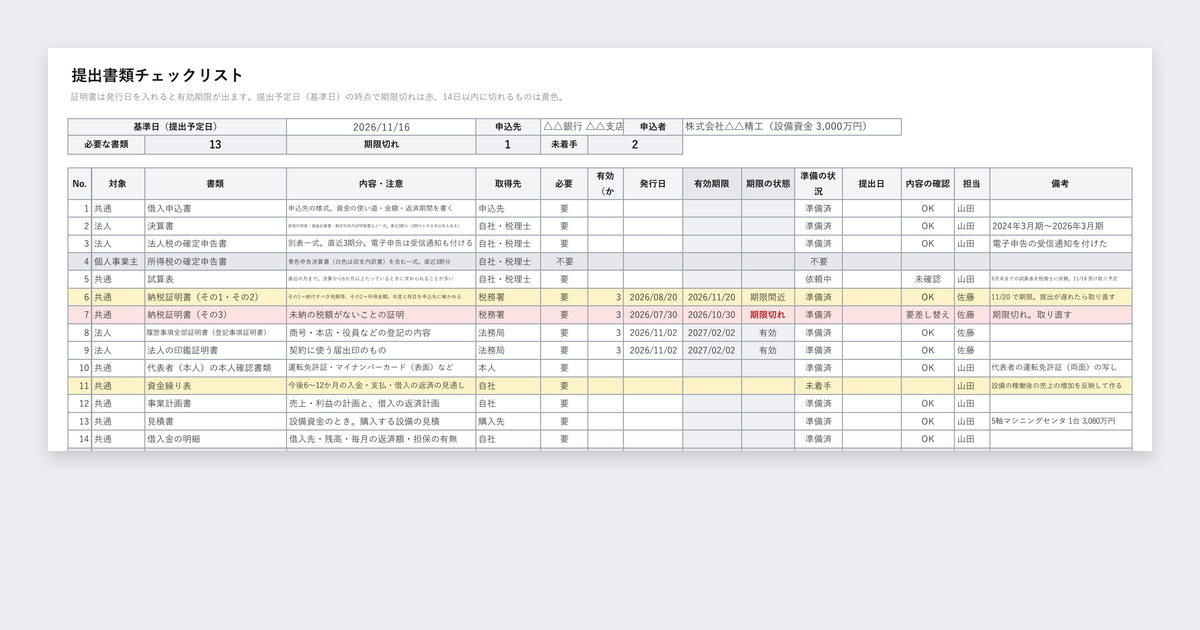
Task: Click the 備考 column header
Action: click(x=1060, y=184)
